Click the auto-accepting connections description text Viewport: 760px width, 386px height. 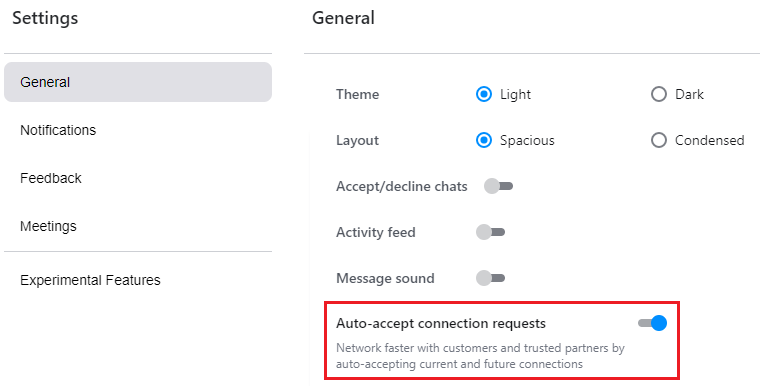pos(480,356)
